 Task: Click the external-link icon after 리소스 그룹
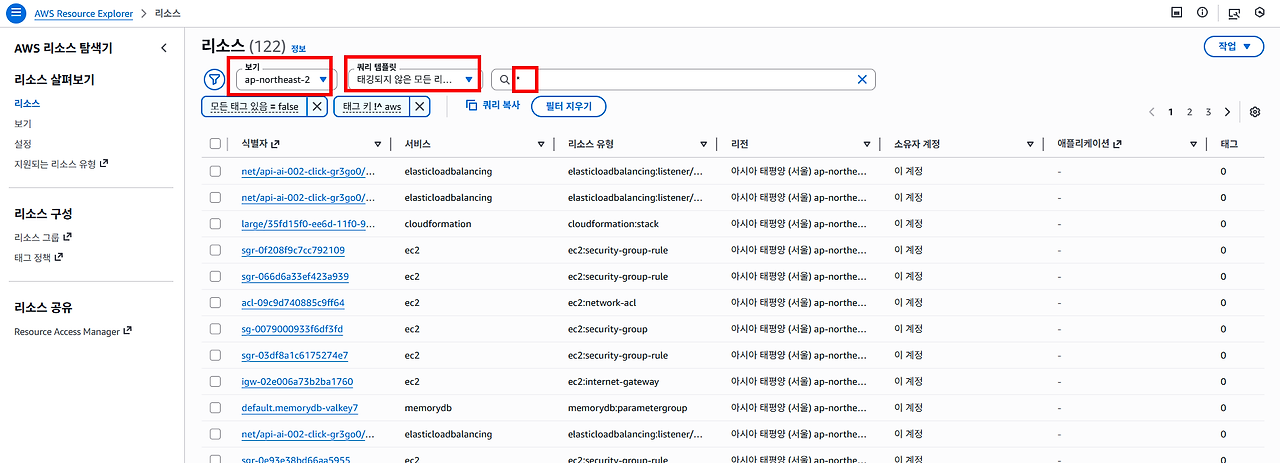coord(67,237)
